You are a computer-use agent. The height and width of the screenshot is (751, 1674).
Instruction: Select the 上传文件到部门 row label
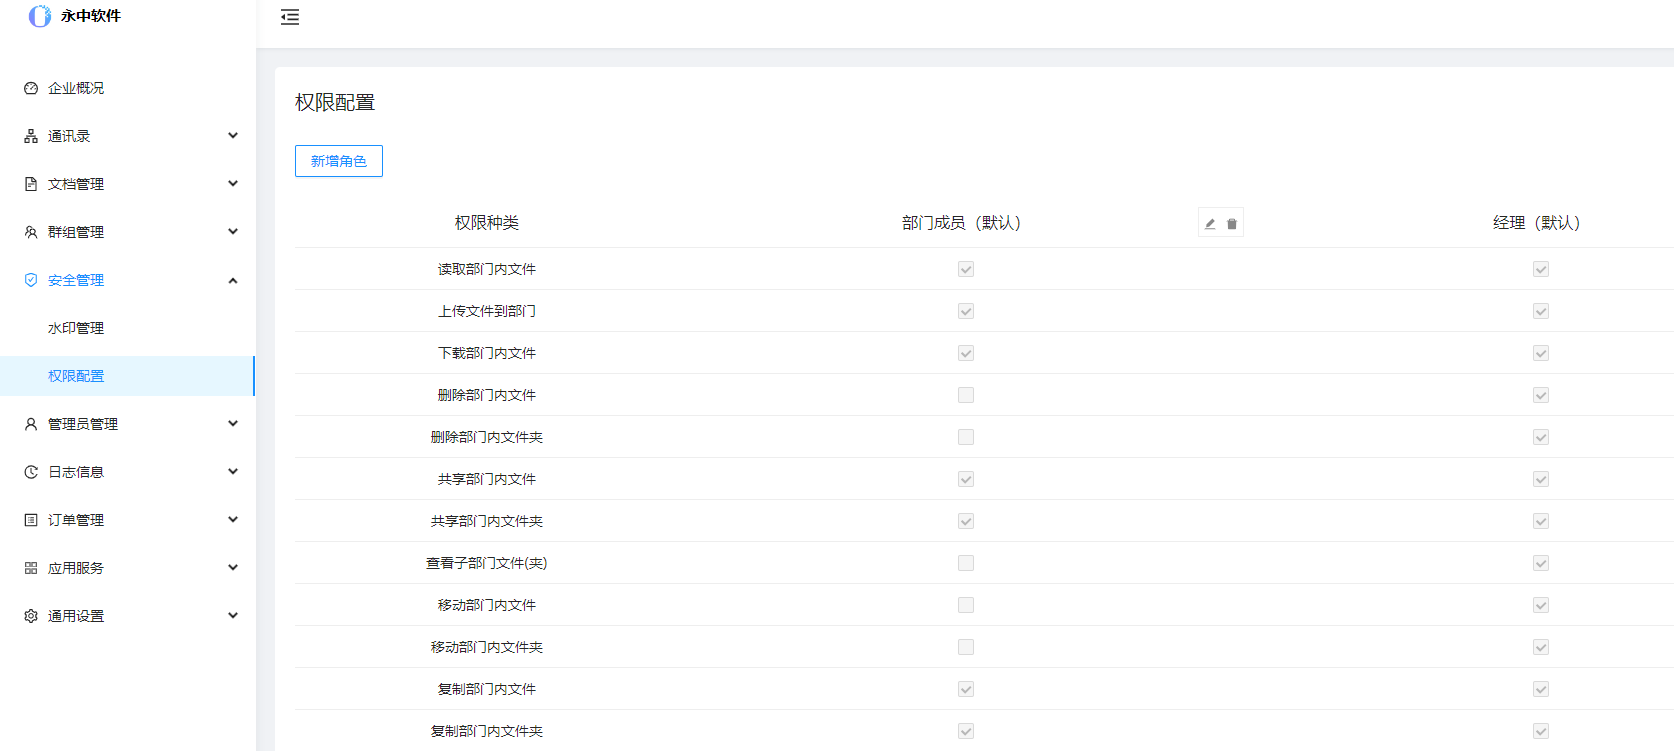point(487,311)
